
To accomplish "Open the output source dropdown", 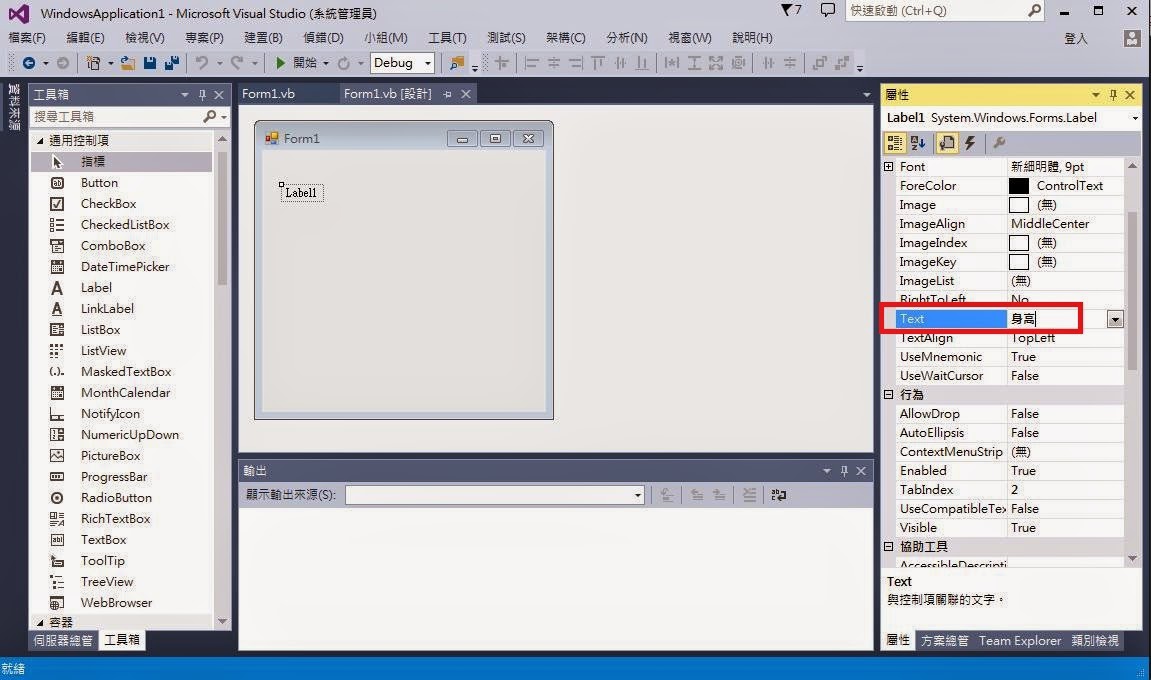I will (637, 496).
